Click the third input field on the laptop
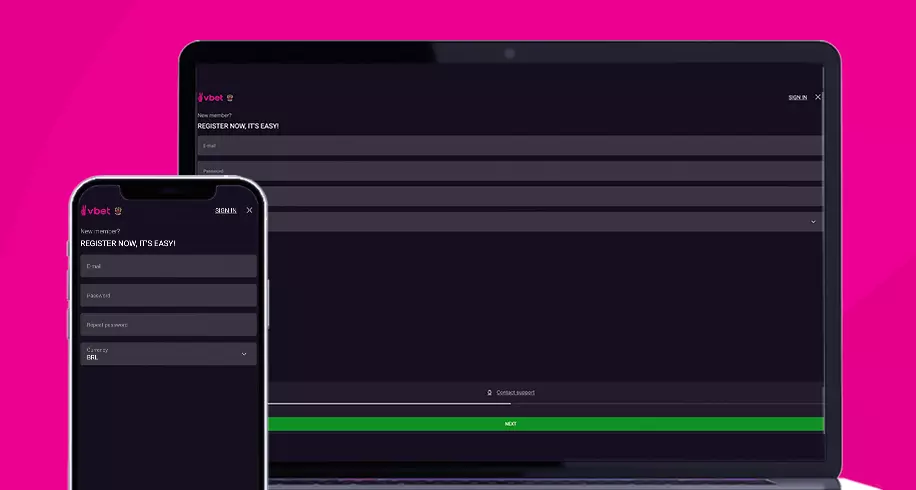This screenshot has height=490, width=916. tap(544, 196)
